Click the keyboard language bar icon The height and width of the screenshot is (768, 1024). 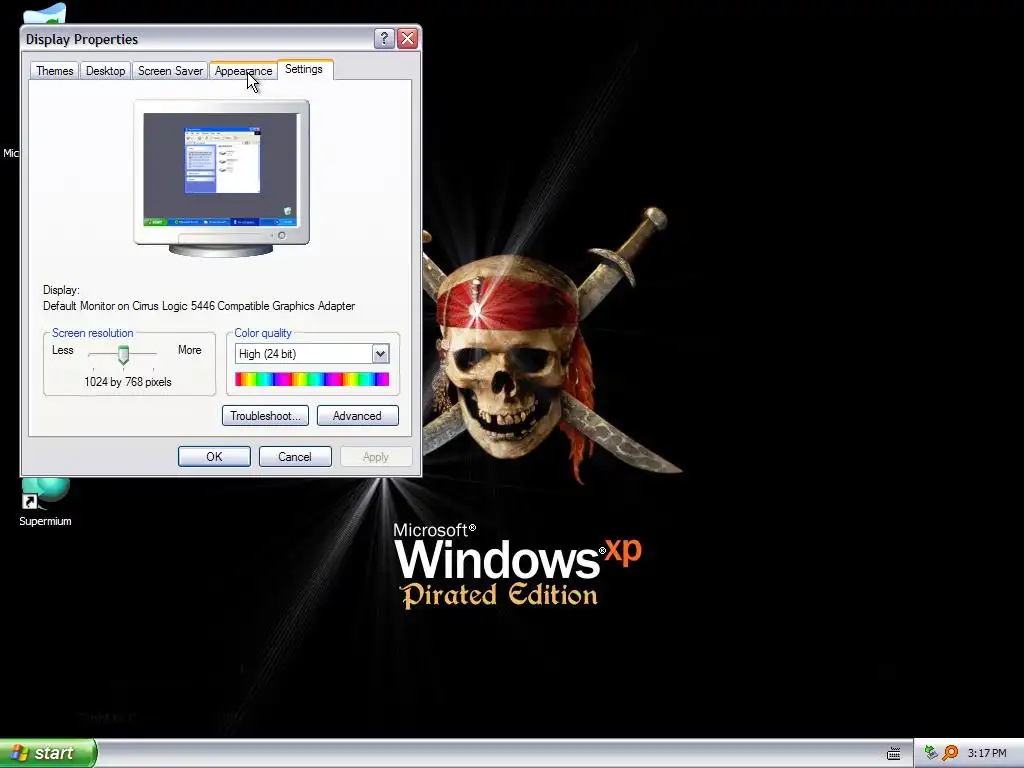point(893,754)
